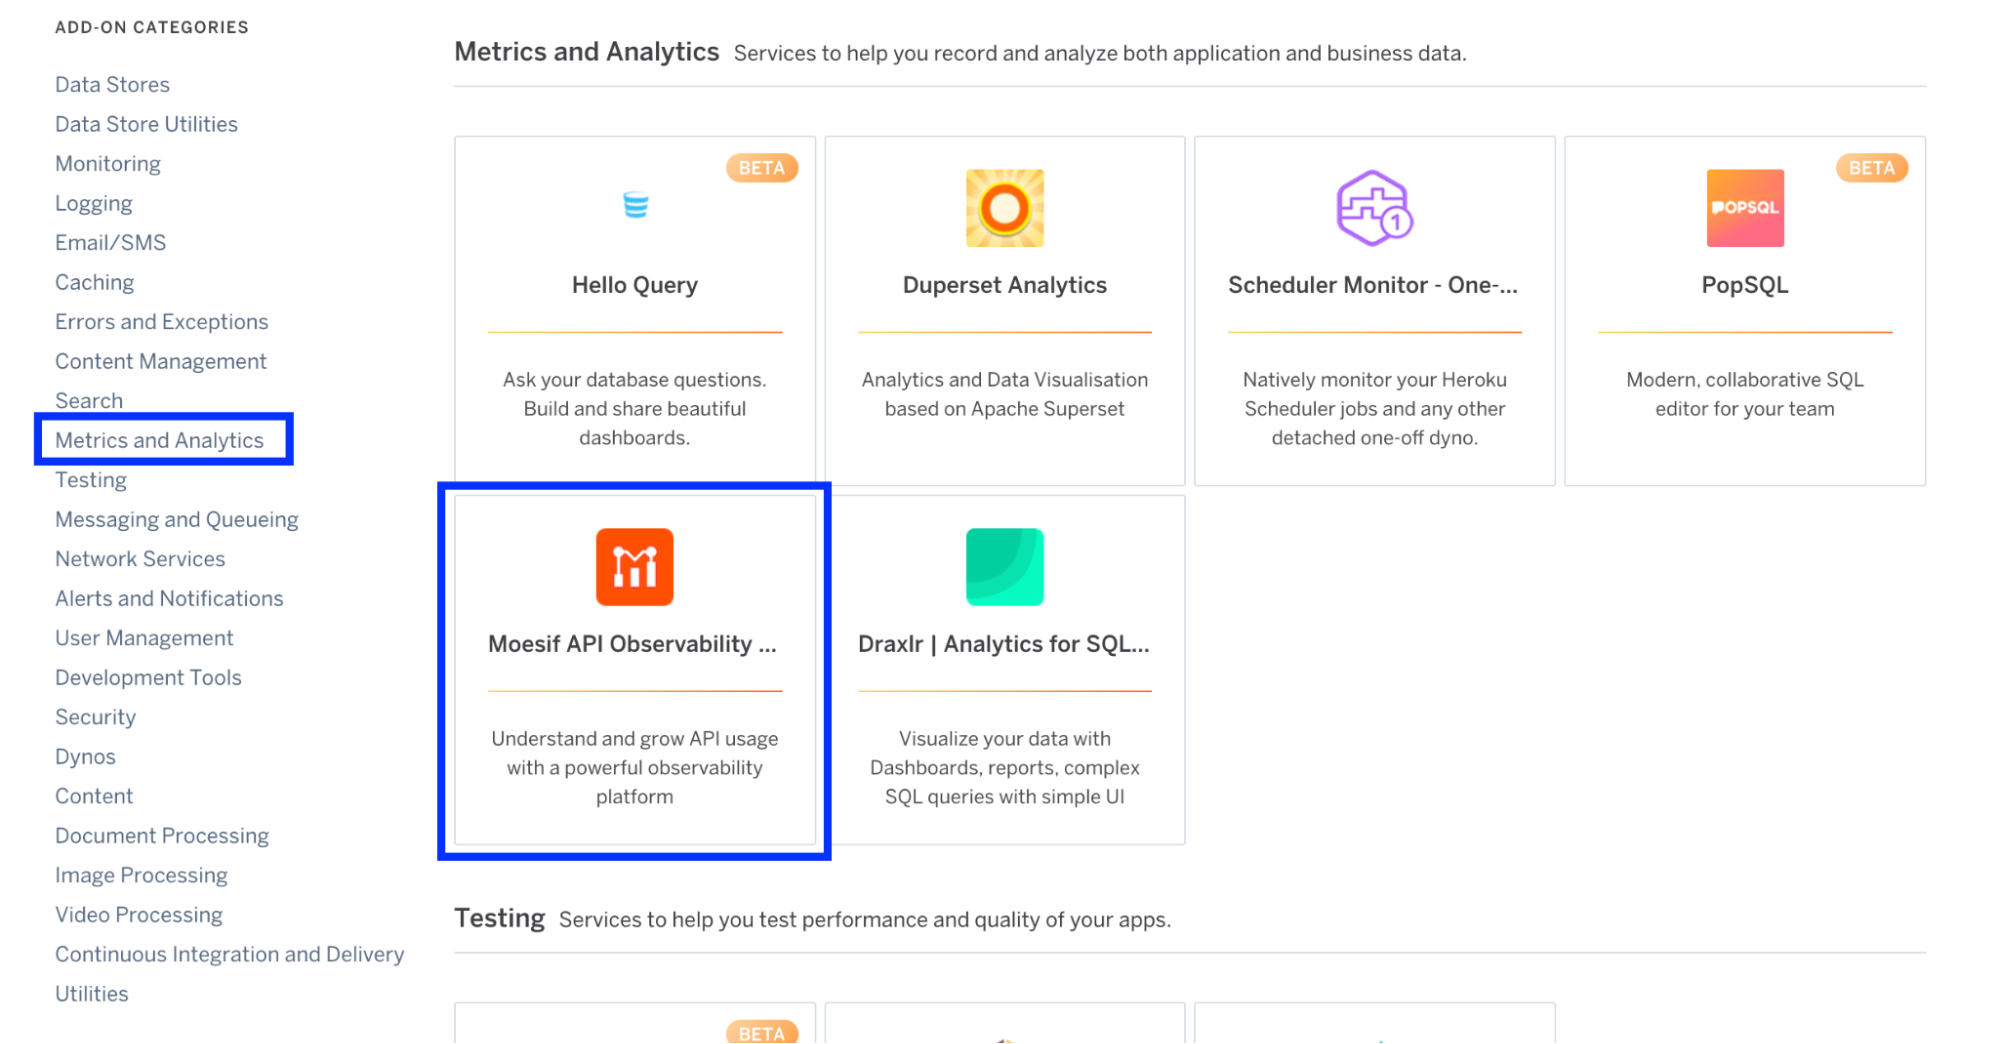Open the Testing category
The height and width of the screenshot is (1044, 1999).
pyautogui.click(x=90, y=479)
